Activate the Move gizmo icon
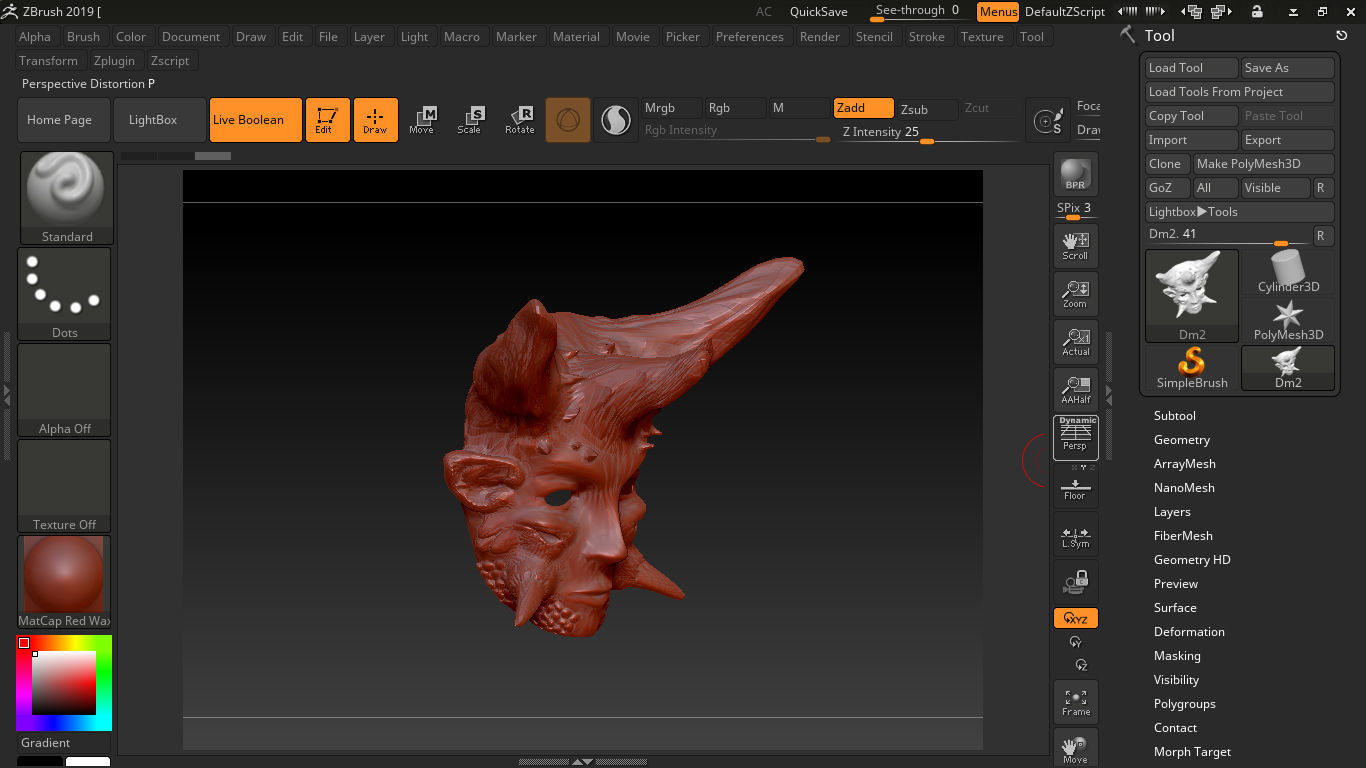 422,120
